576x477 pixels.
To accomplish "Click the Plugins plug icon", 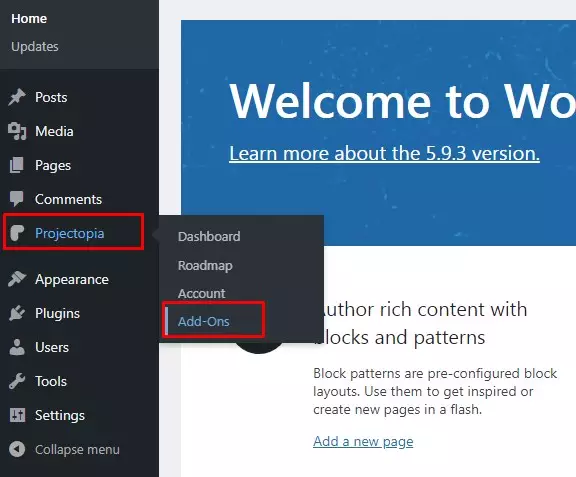I will pos(17,313).
